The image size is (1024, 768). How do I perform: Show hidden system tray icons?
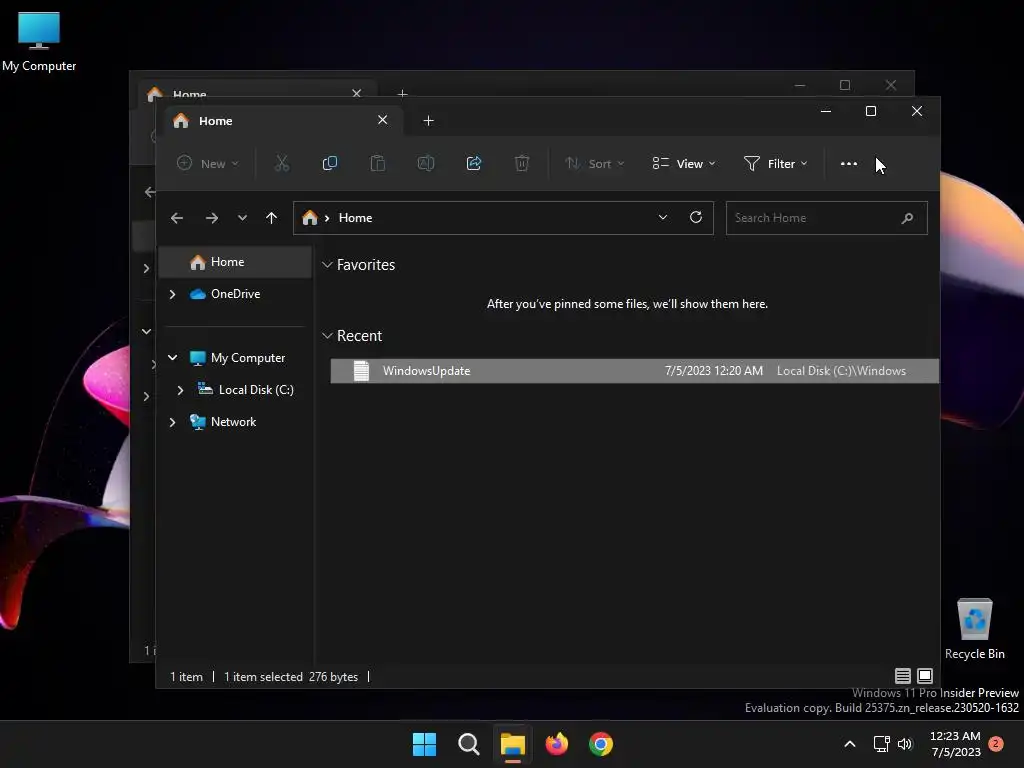[850, 744]
